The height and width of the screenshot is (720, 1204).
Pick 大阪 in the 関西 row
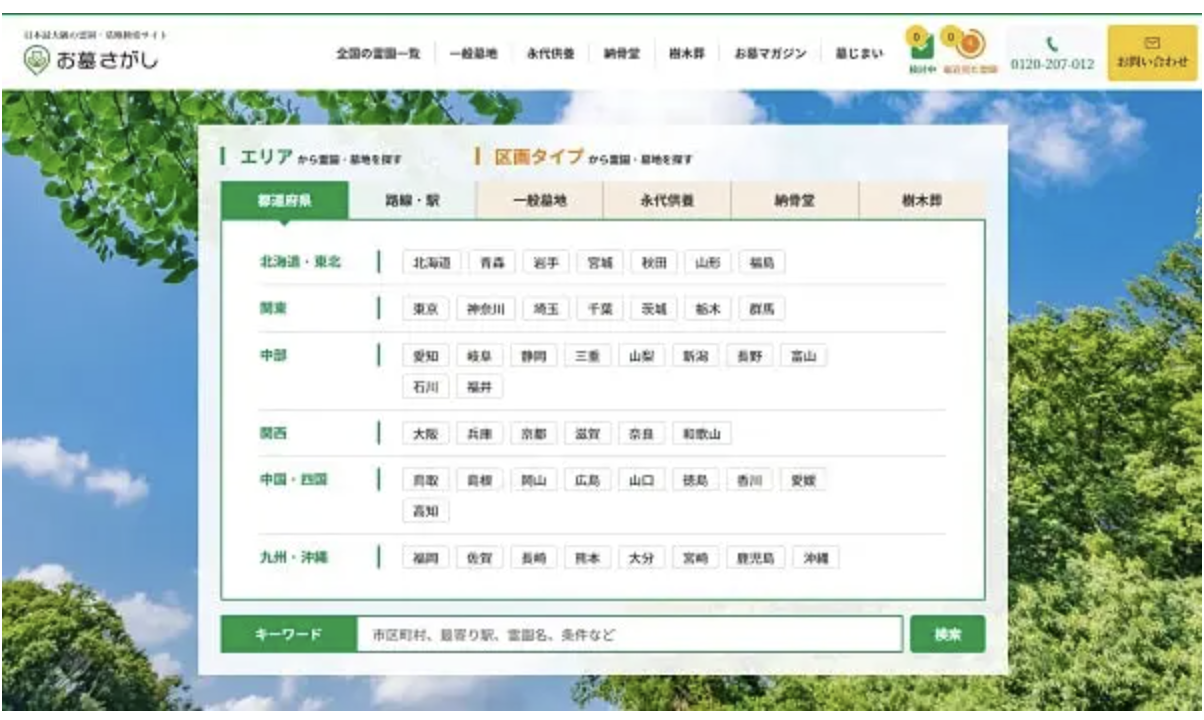[426, 434]
